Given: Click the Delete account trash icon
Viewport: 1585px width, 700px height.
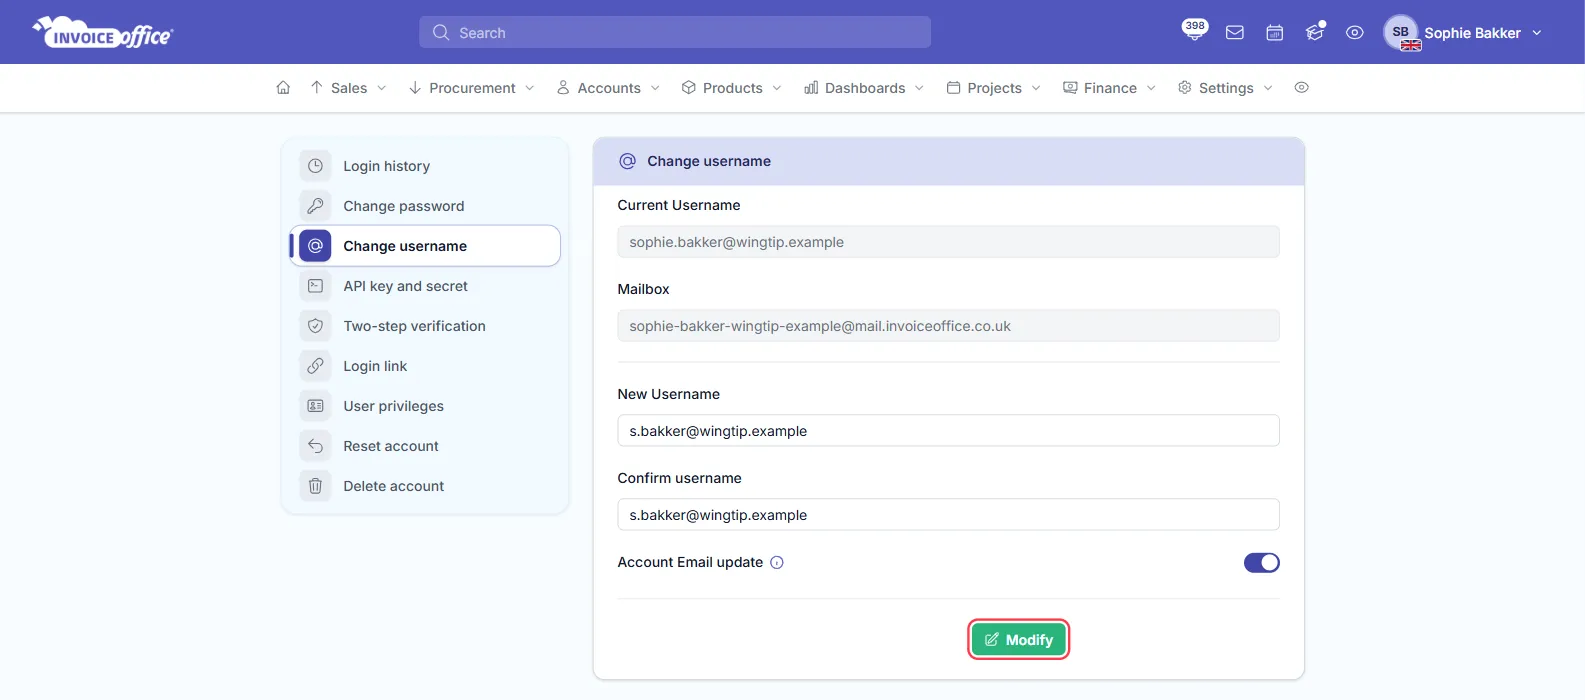Looking at the screenshot, I should coord(315,486).
